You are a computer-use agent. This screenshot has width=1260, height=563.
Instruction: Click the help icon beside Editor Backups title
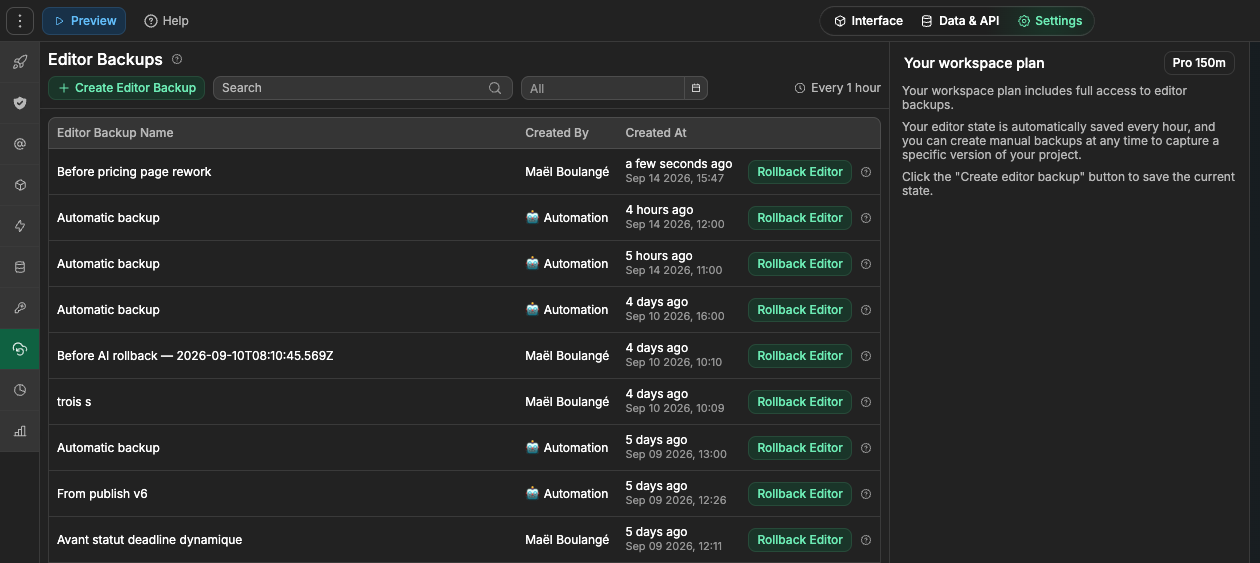point(177,59)
